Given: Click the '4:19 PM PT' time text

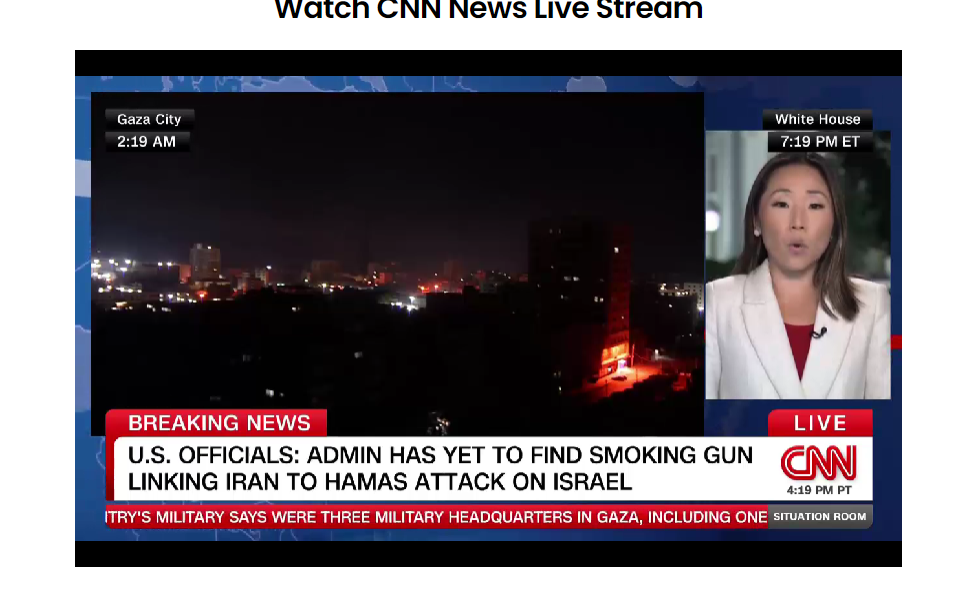Looking at the screenshot, I should (x=819, y=490).
